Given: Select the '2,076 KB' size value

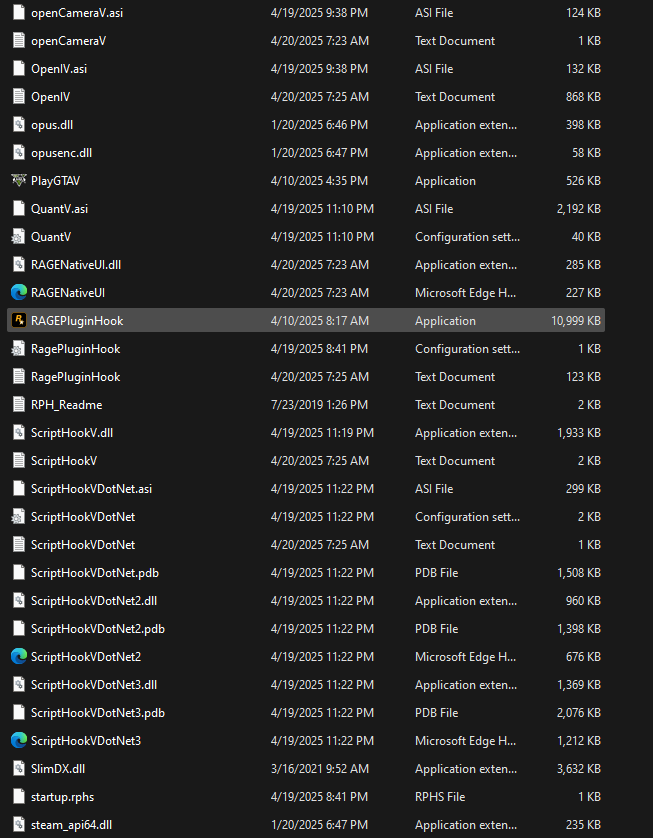Looking at the screenshot, I should click(x=579, y=712).
